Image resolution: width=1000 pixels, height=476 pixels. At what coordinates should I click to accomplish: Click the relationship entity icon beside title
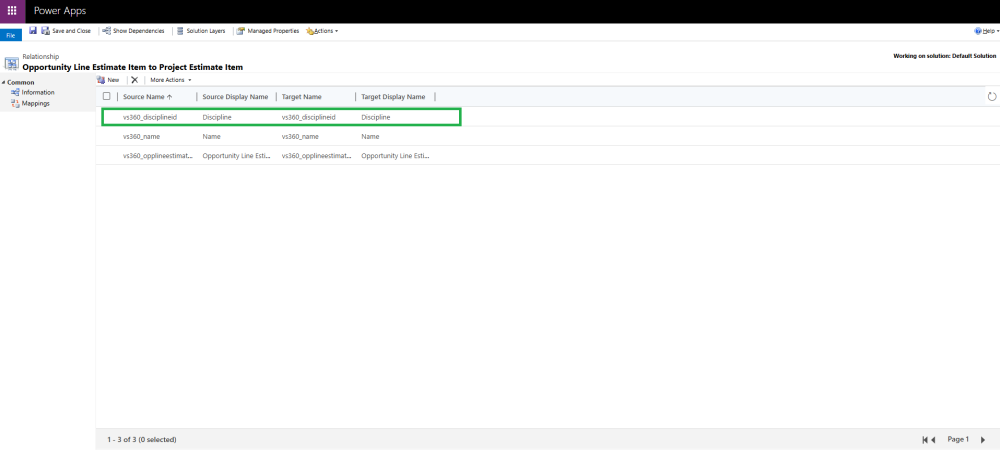(x=11, y=63)
